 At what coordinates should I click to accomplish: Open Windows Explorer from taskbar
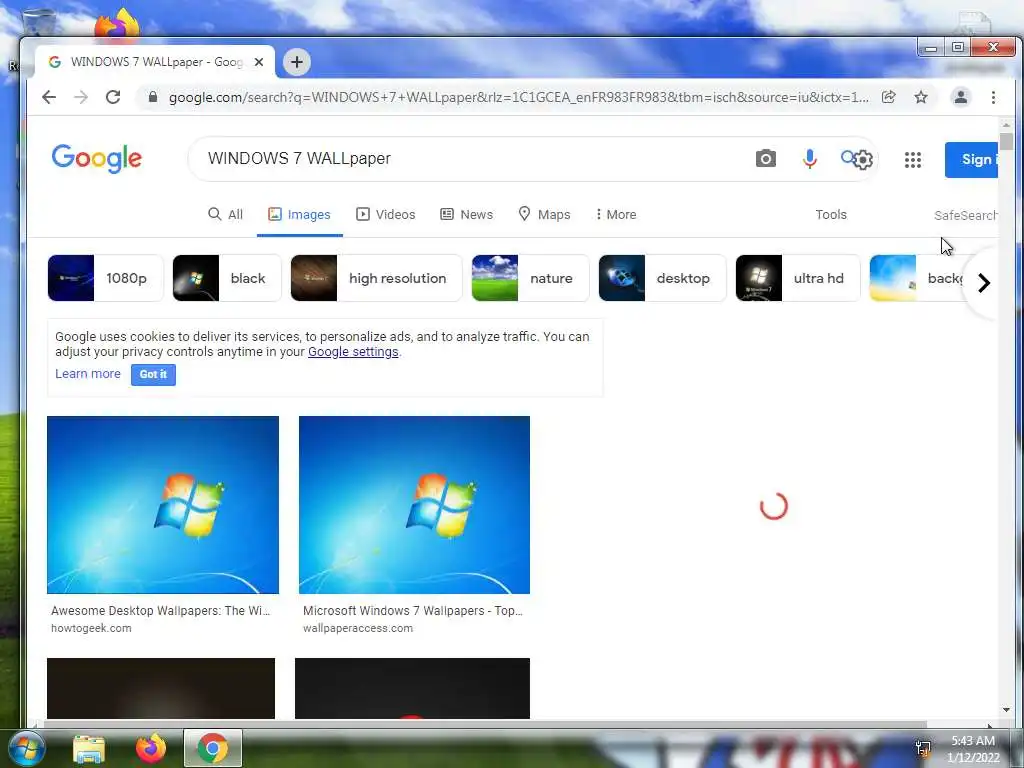(89, 748)
